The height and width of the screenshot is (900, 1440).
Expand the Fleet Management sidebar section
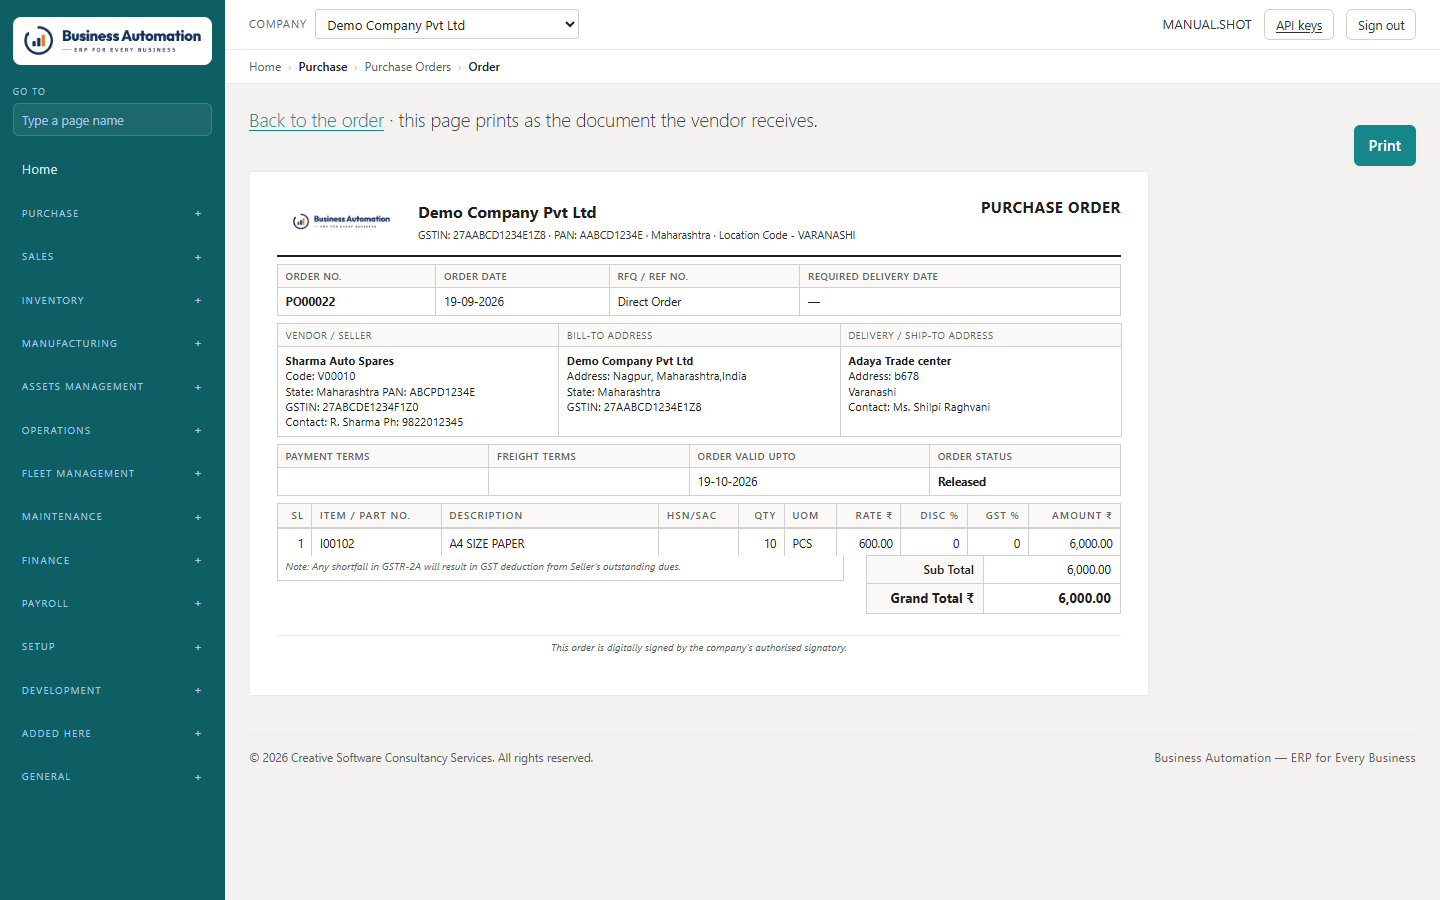pyautogui.click(x=112, y=474)
